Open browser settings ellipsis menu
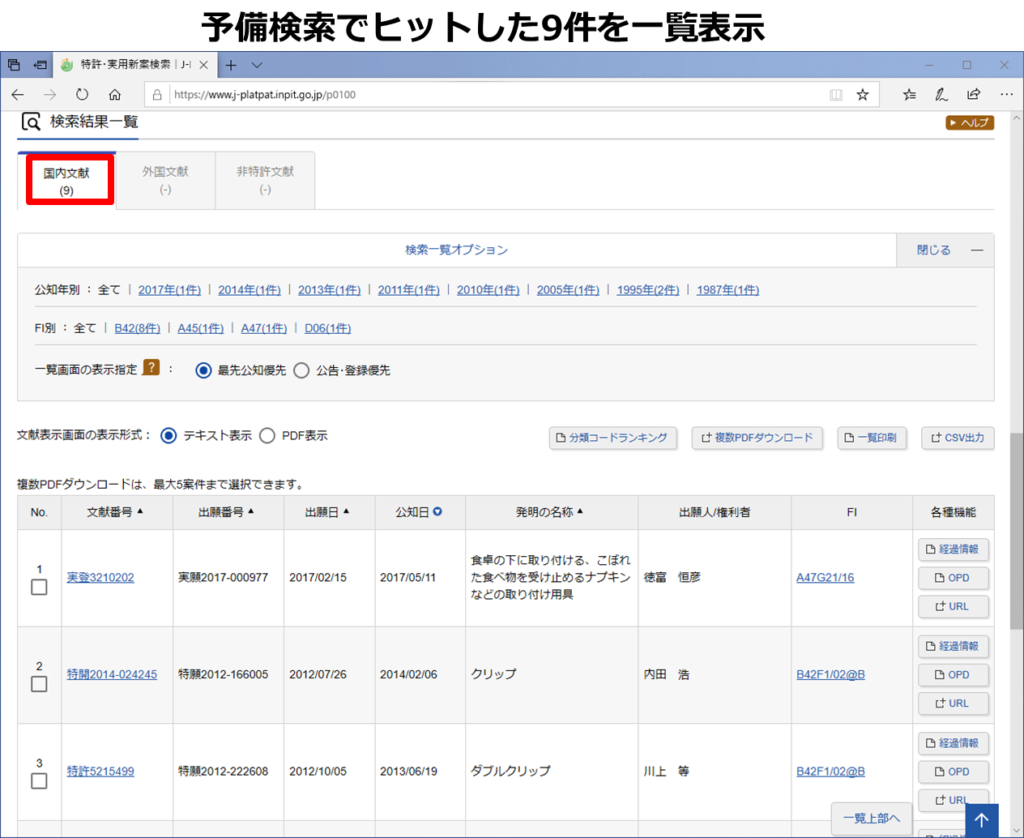The image size is (1024, 838). 1006,95
